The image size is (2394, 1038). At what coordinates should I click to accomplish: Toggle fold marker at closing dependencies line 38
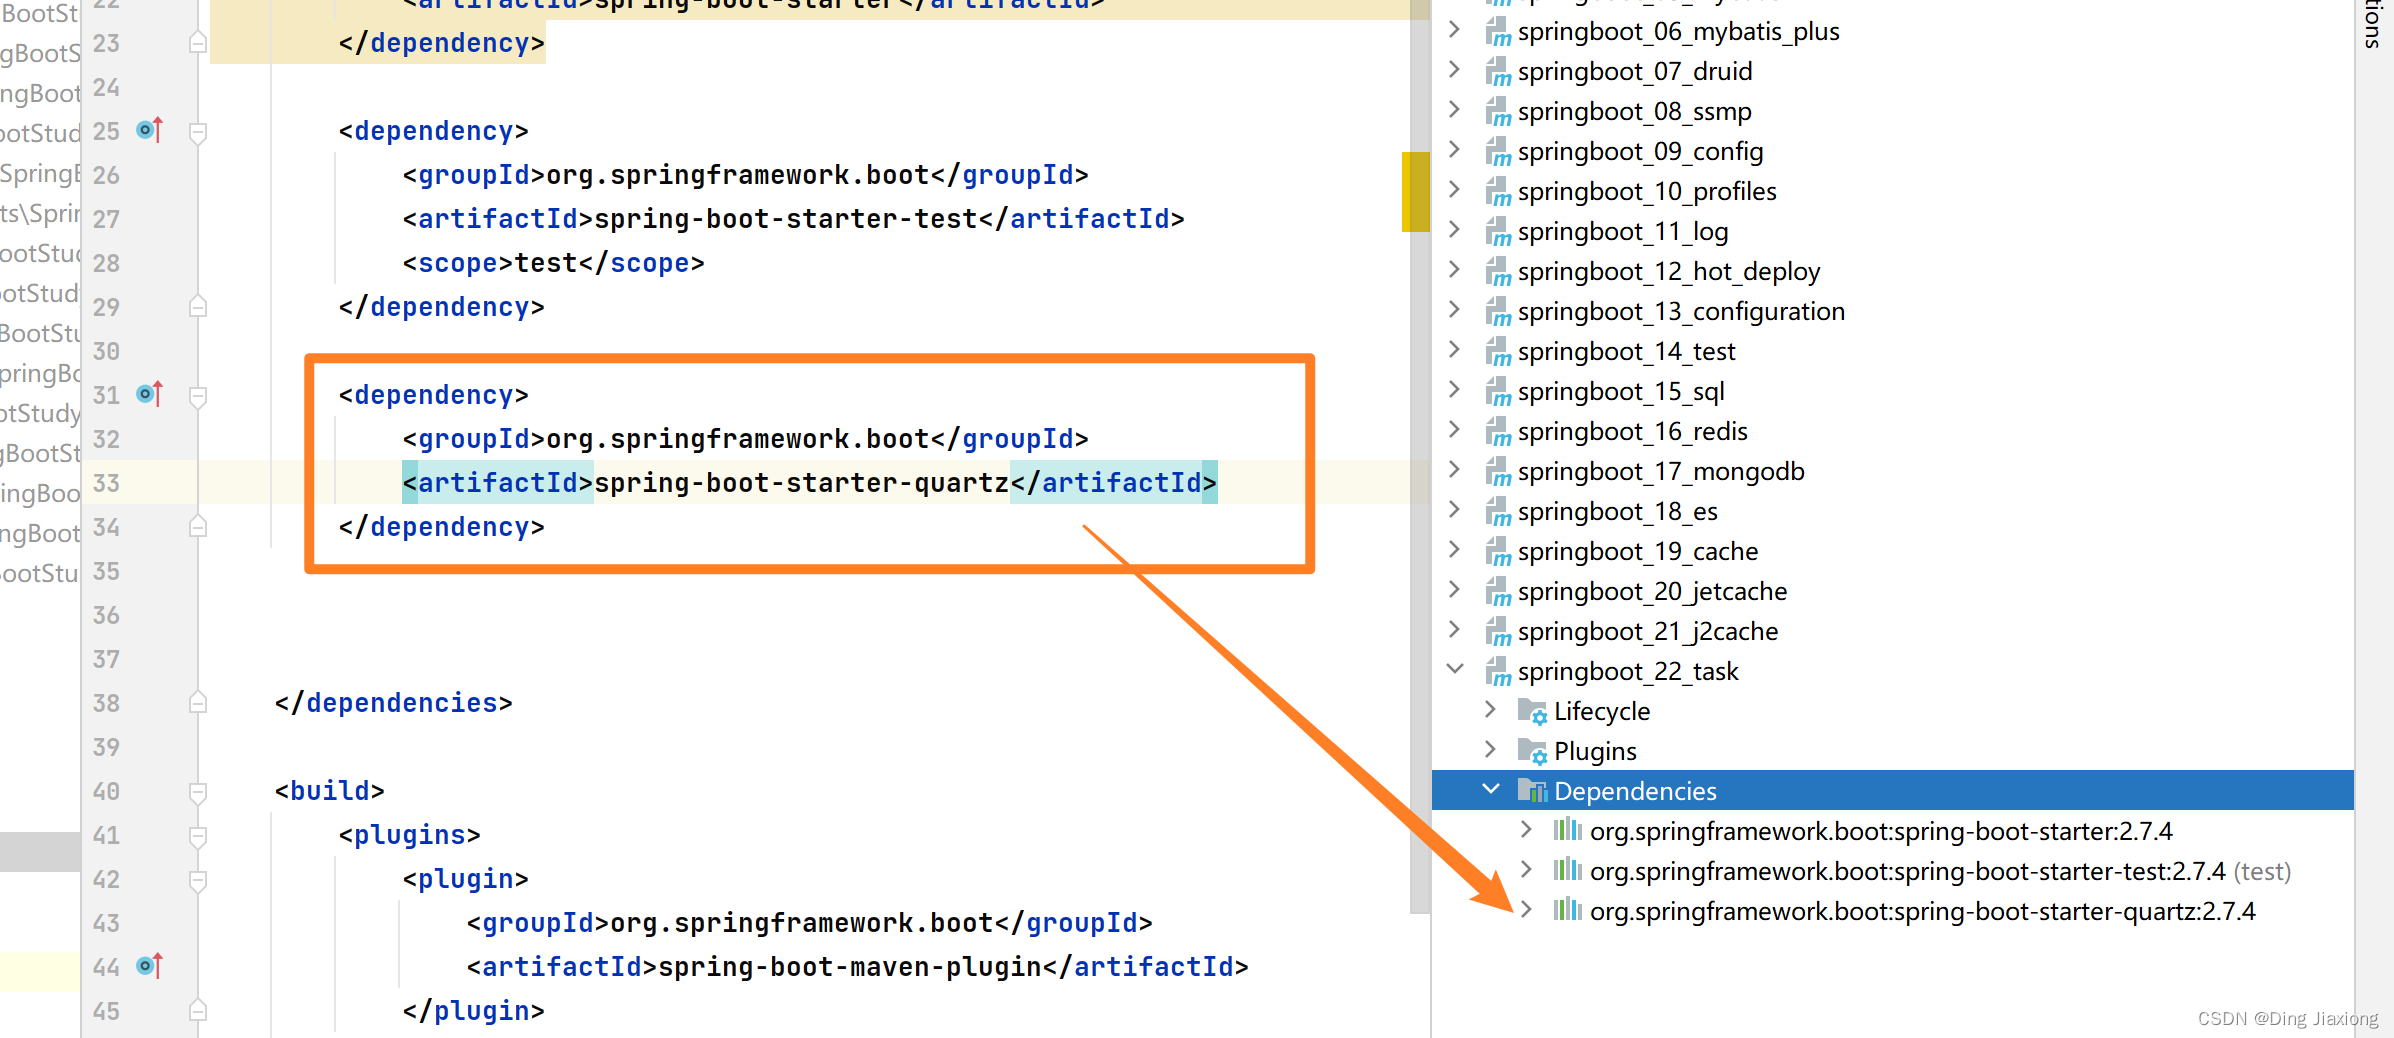coord(198,703)
